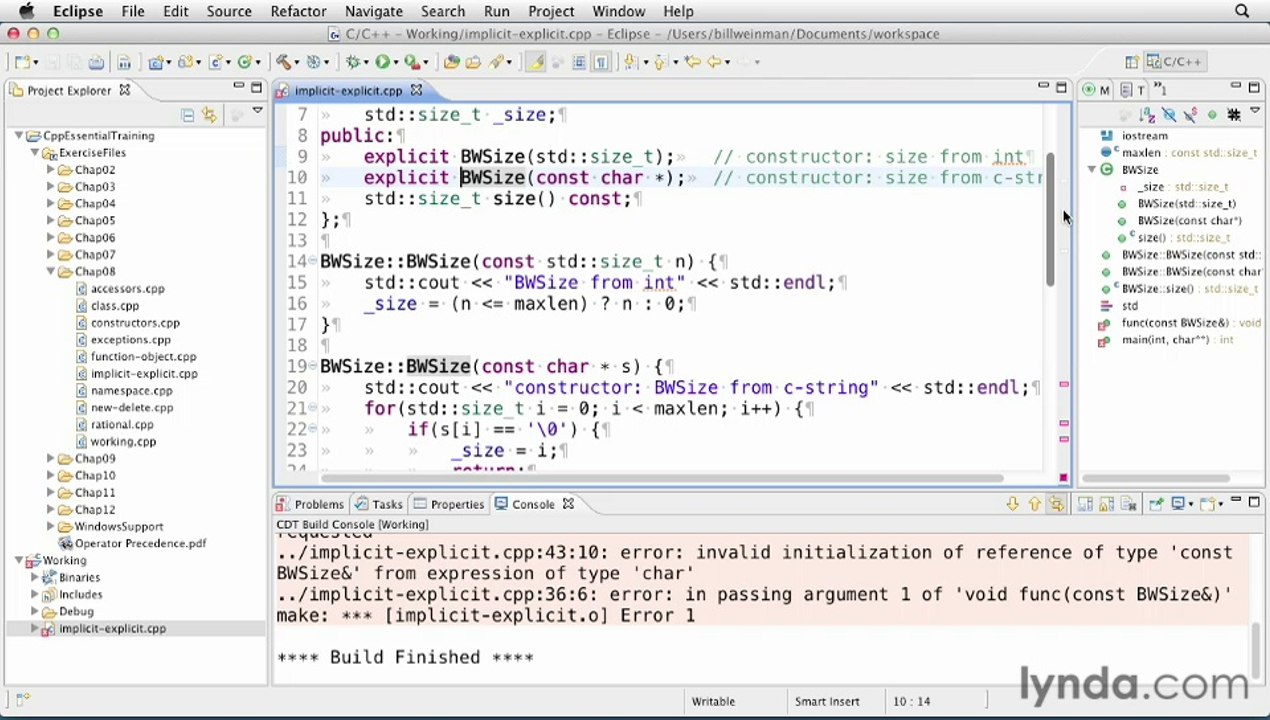Click the Print icon in main toolbar
This screenshot has width=1270, height=720.
tap(96, 62)
